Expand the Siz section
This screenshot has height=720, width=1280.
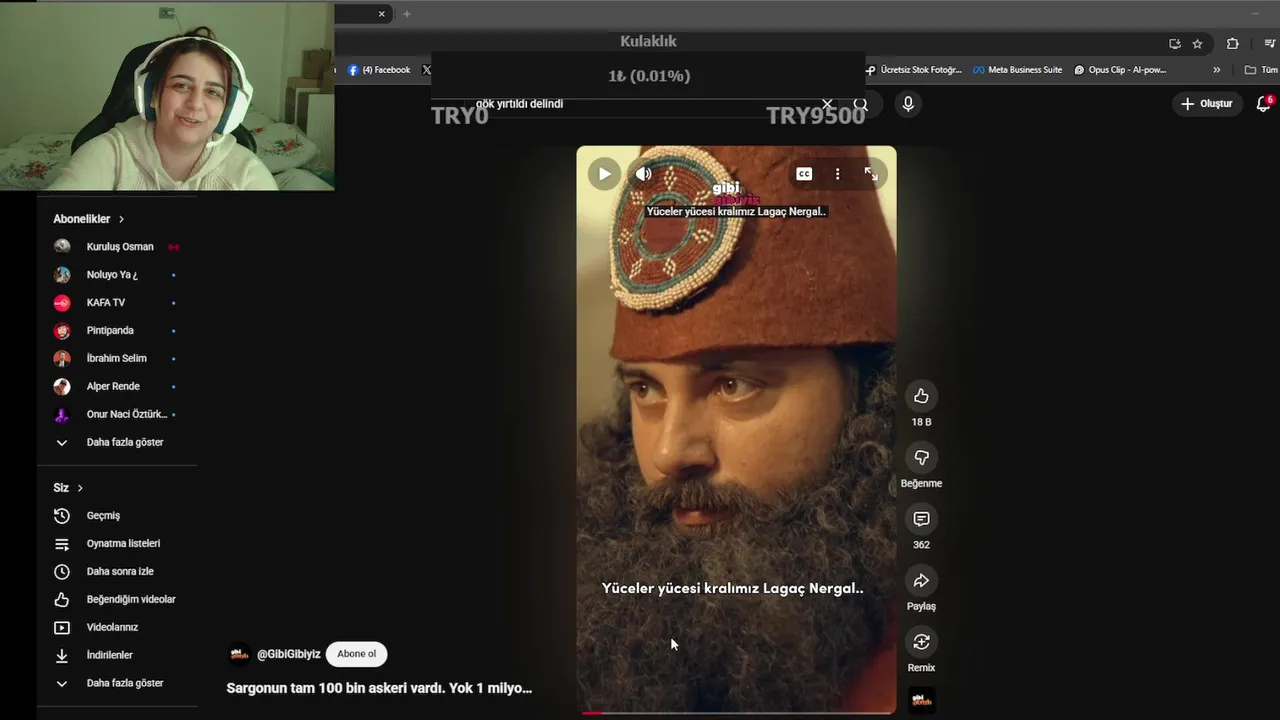coord(68,488)
